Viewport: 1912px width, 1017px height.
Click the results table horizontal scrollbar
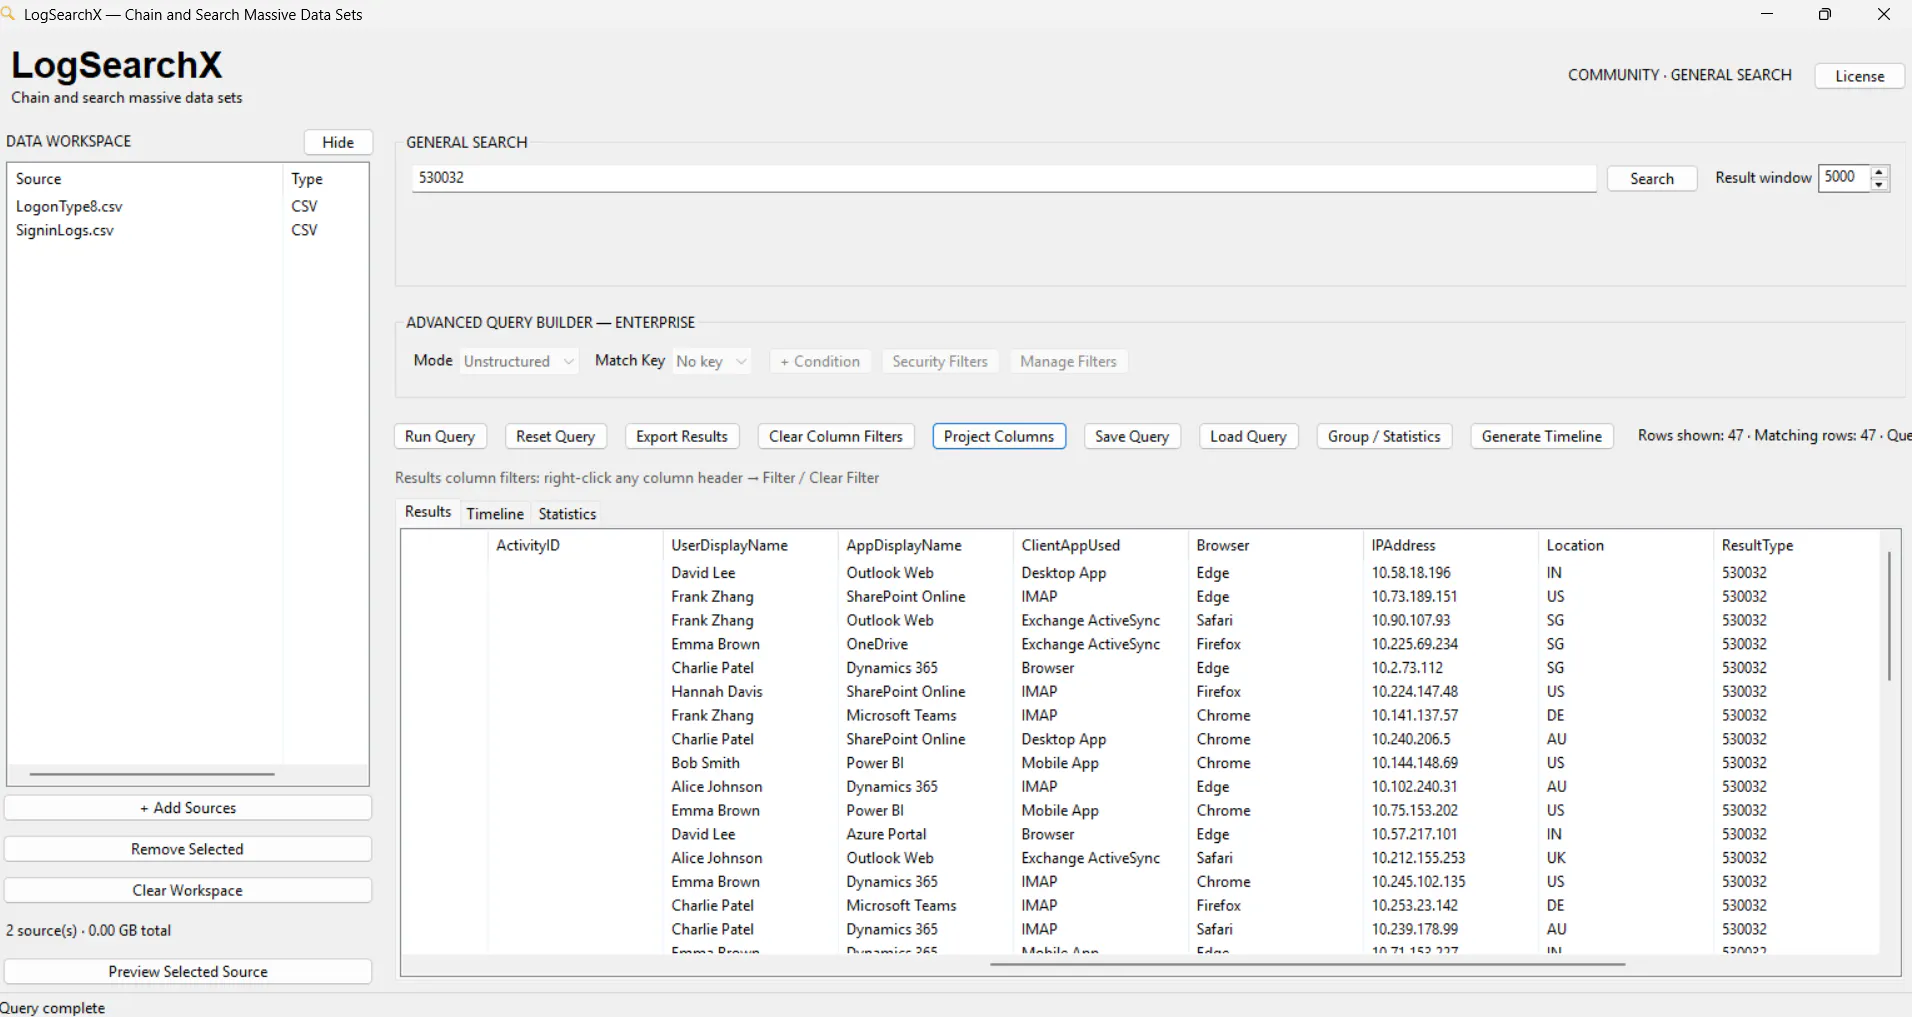1307,964
